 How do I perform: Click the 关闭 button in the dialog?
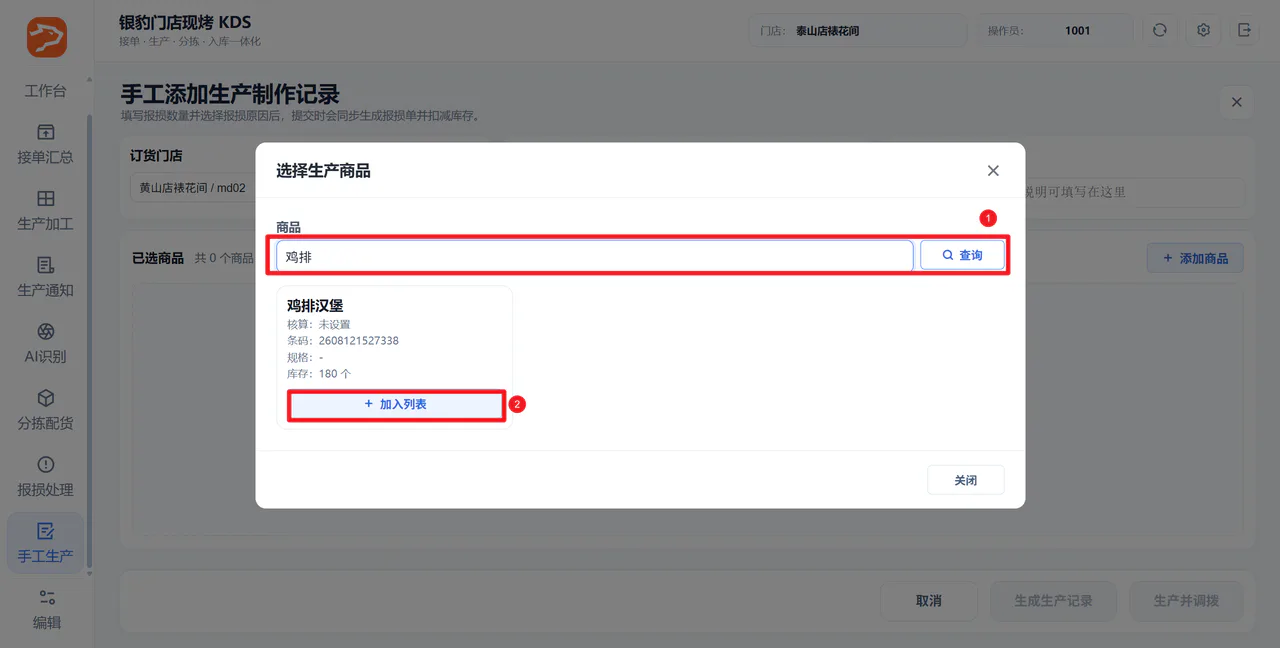point(965,480)
